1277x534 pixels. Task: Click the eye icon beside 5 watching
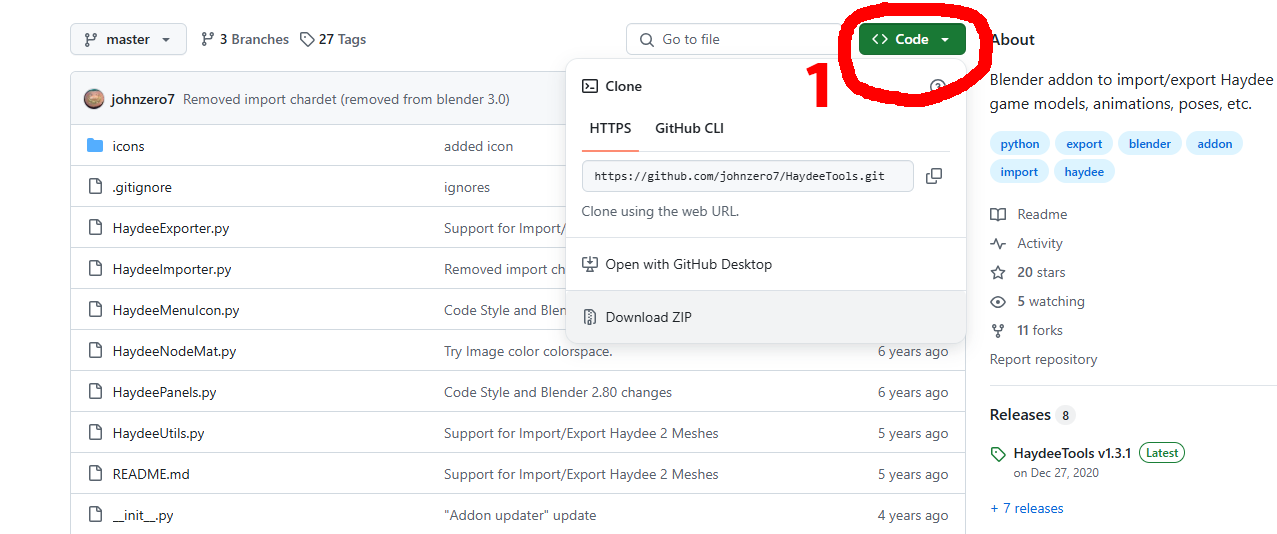(x=998, y=302)
